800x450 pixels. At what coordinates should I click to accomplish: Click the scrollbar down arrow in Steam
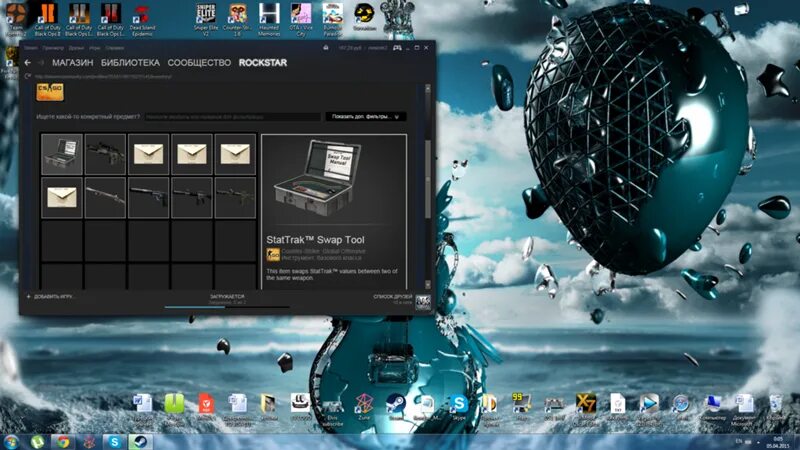(428, 285)
